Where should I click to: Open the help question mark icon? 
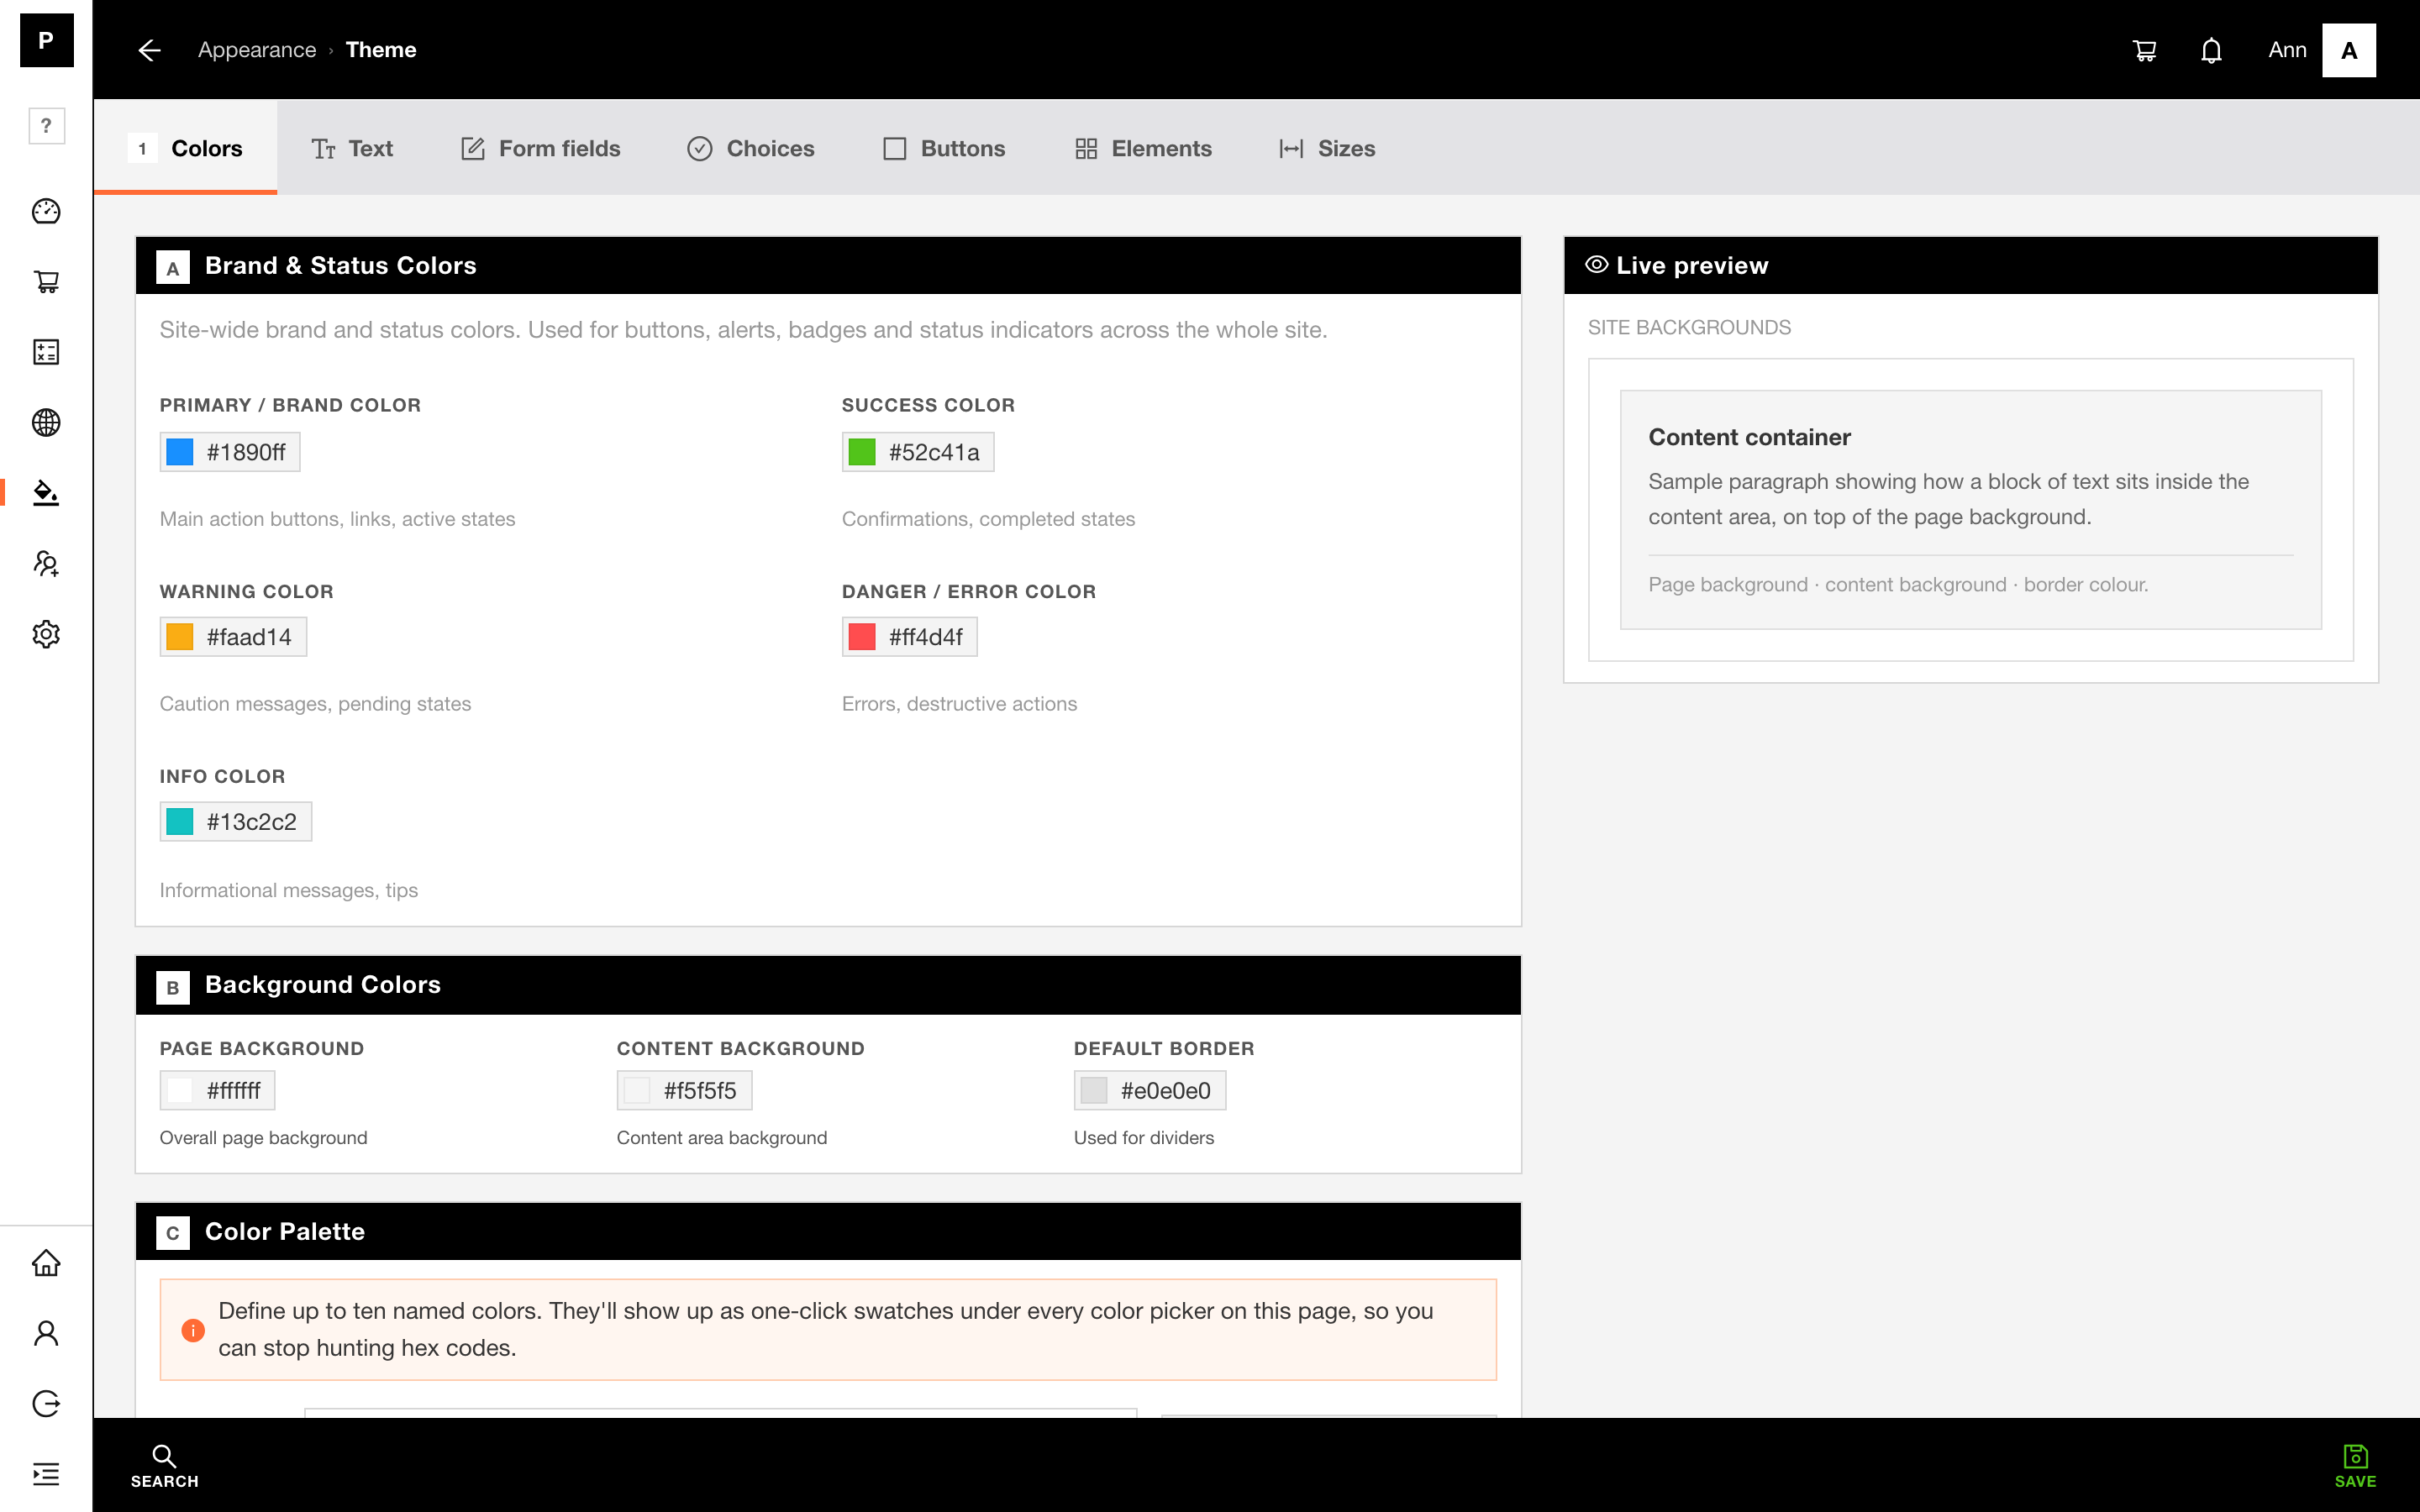tap(46, 126)
